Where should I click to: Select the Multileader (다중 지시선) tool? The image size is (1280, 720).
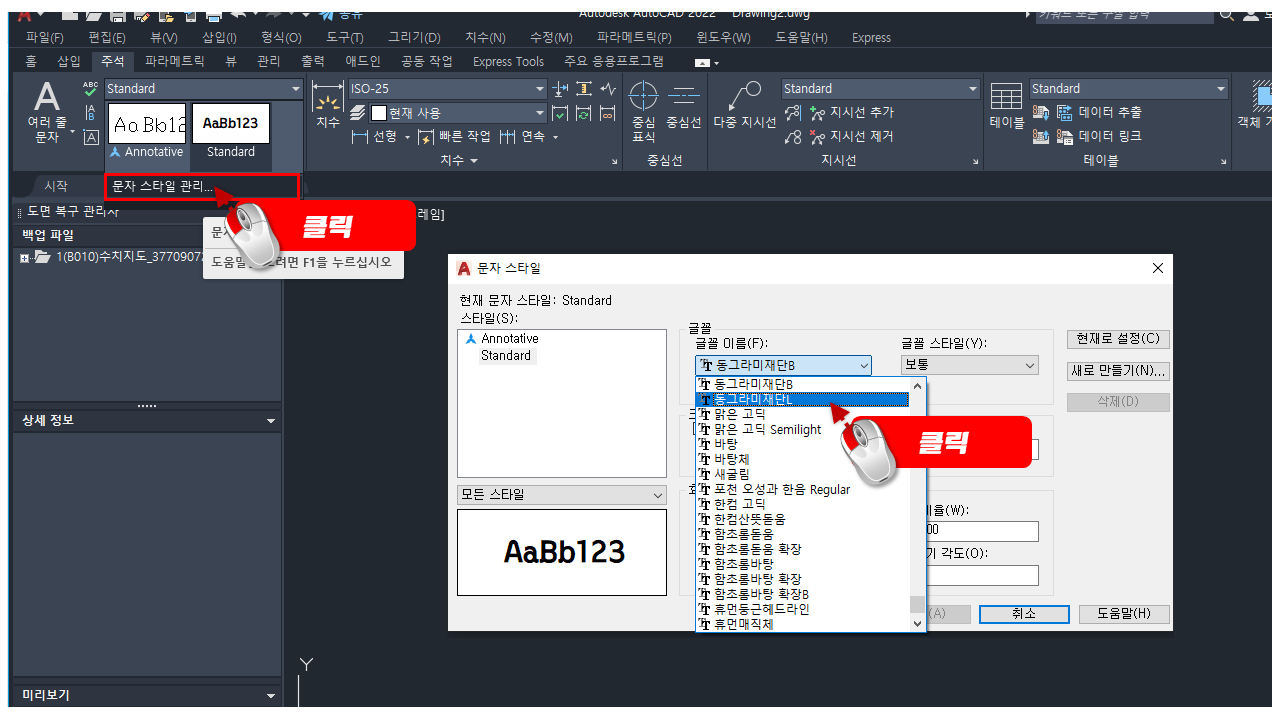coord(745,106)
